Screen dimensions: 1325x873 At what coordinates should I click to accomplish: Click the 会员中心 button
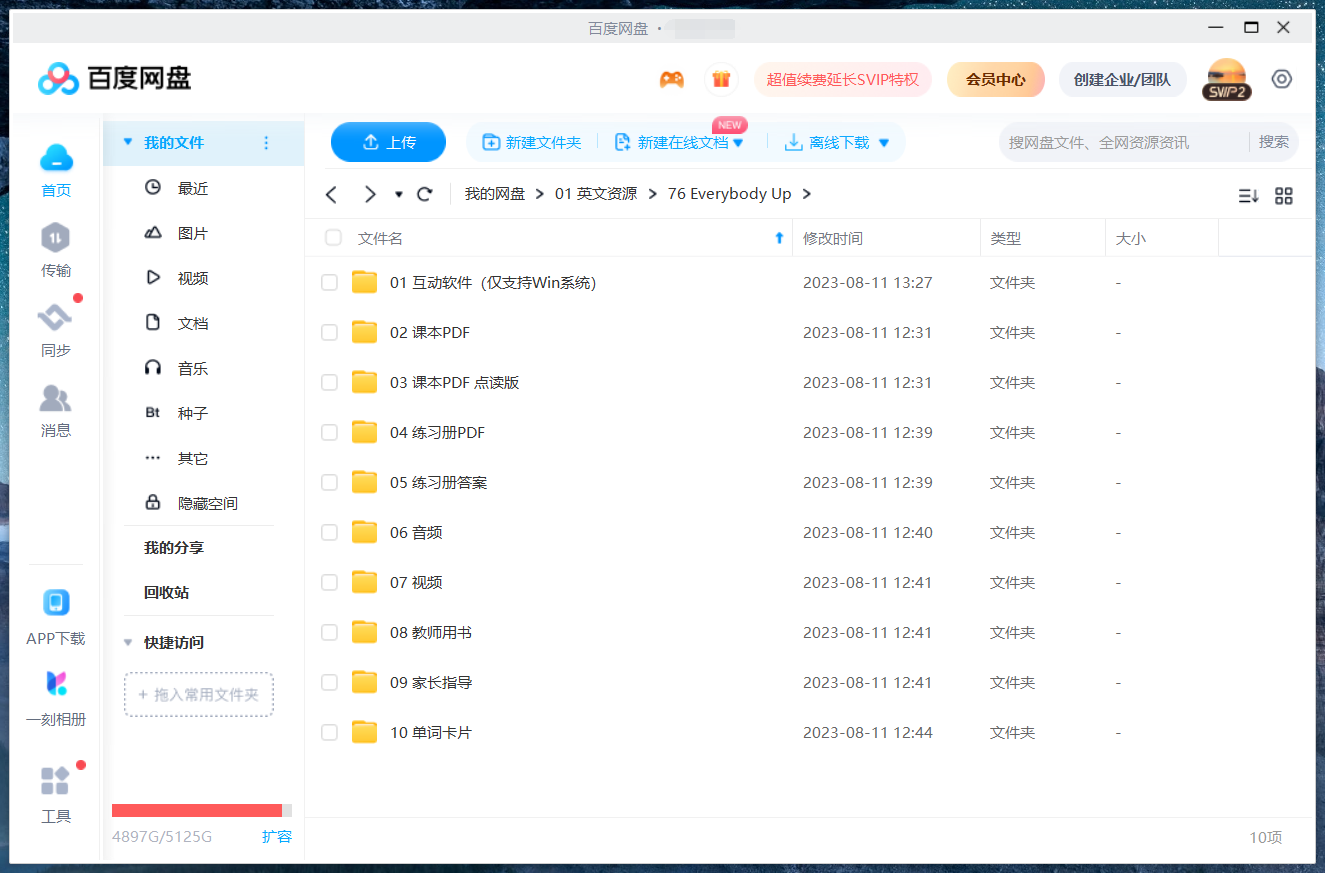(x=995, y=78)
